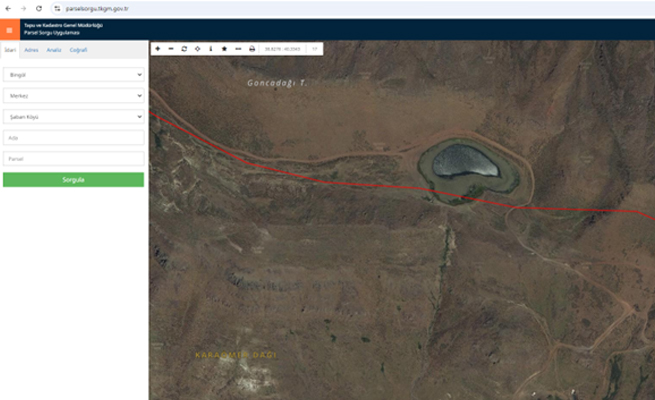Open the Şaban Köyü neighborhood dropdown

(x=74, y=116)
